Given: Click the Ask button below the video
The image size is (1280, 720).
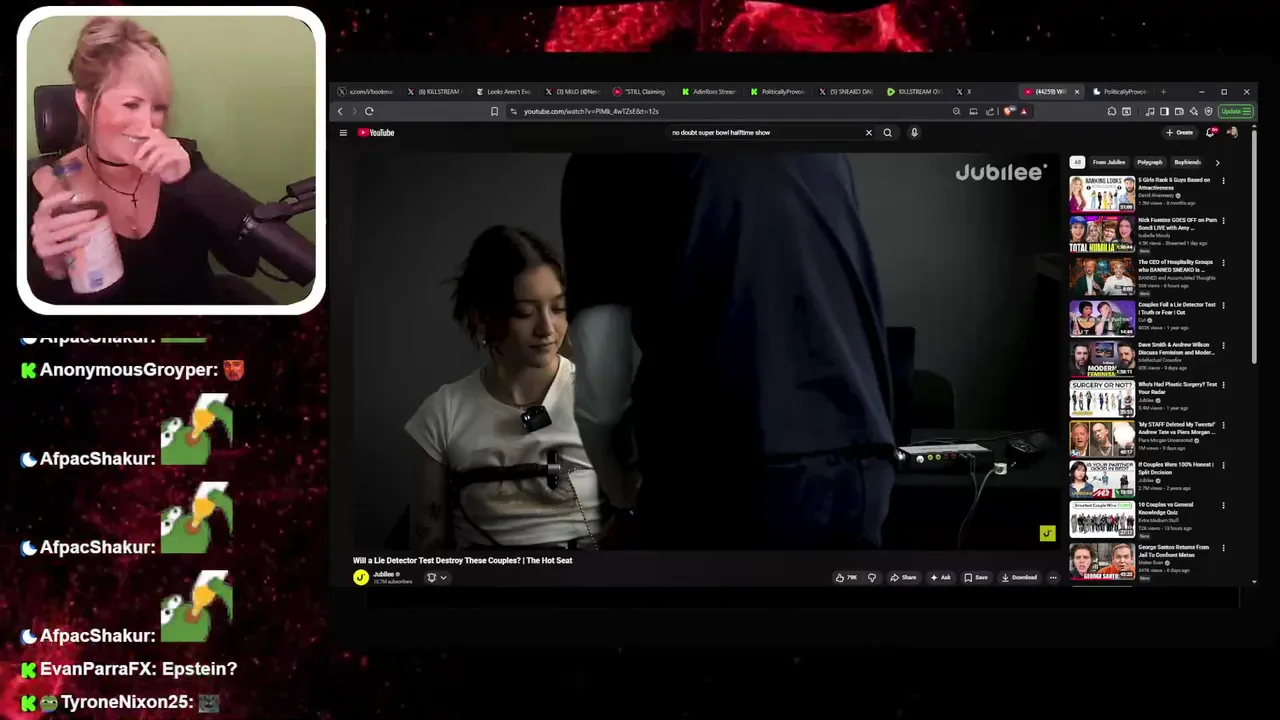Looking at the screenshot, I should [x=941, y=577].
